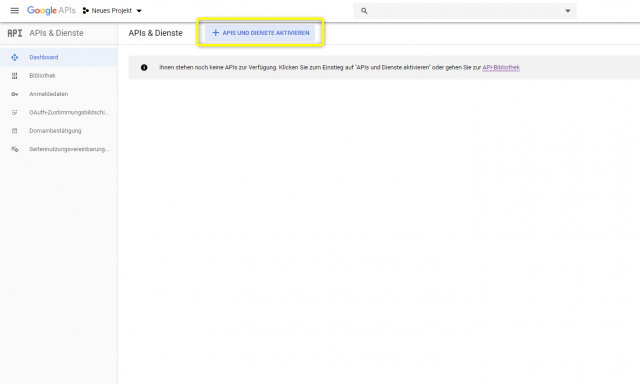
Task: Click the Anmeldedaten key icon
Action: point(15,94)
